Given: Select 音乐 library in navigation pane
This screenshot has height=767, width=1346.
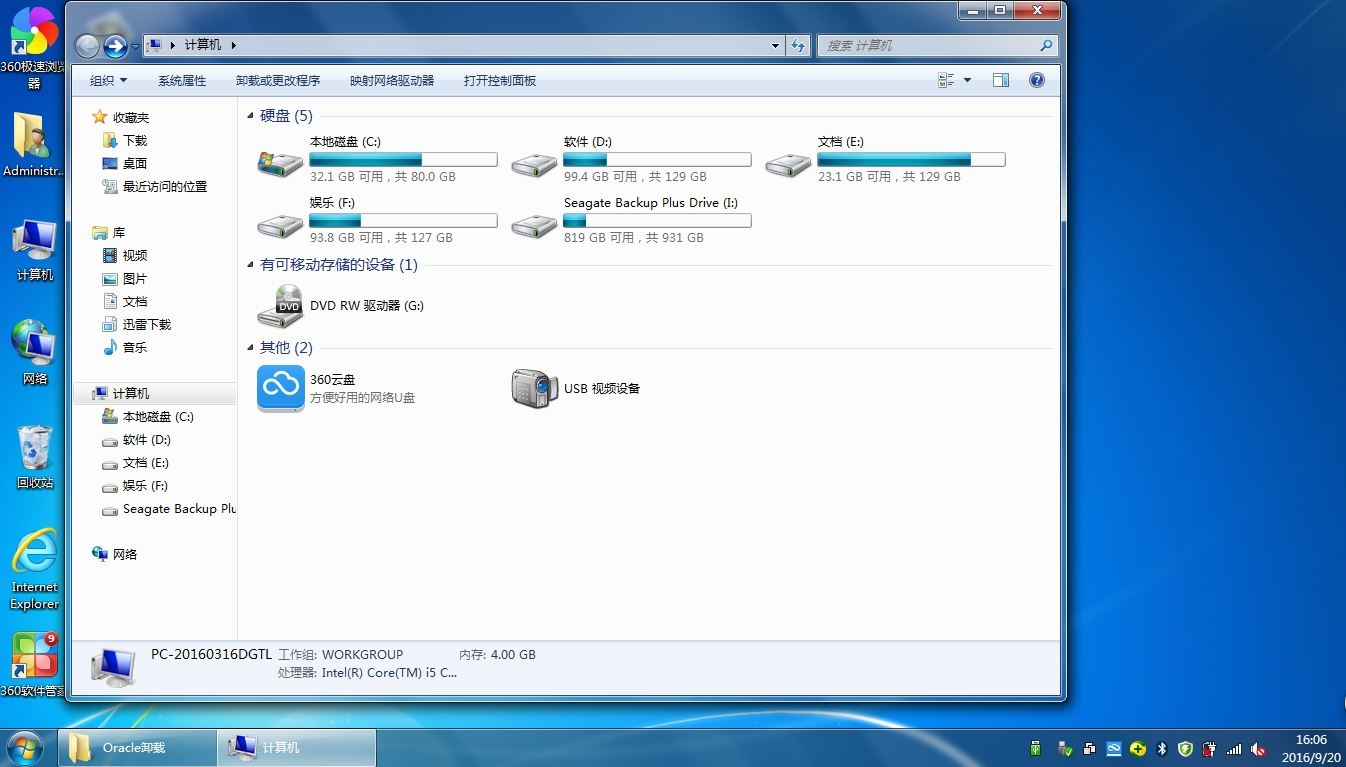Looking at the screenshot, I should pyautogui.click(x=135, y=348).
